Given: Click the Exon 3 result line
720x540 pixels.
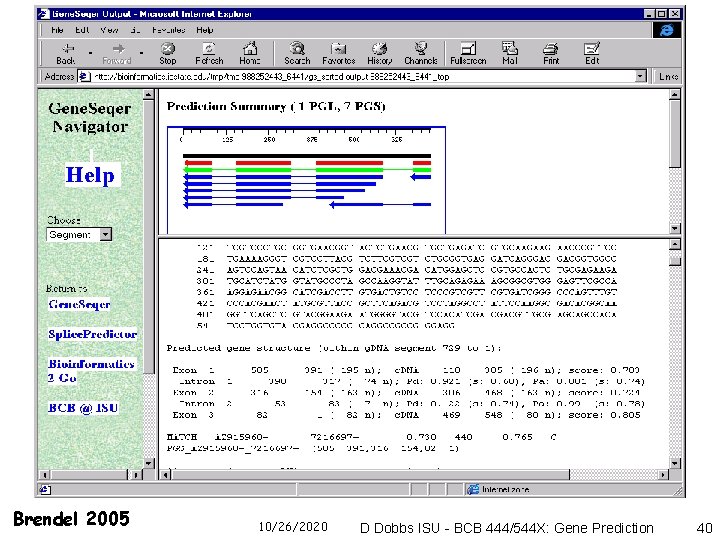Looking at the screenshot, I should point(406,415).
